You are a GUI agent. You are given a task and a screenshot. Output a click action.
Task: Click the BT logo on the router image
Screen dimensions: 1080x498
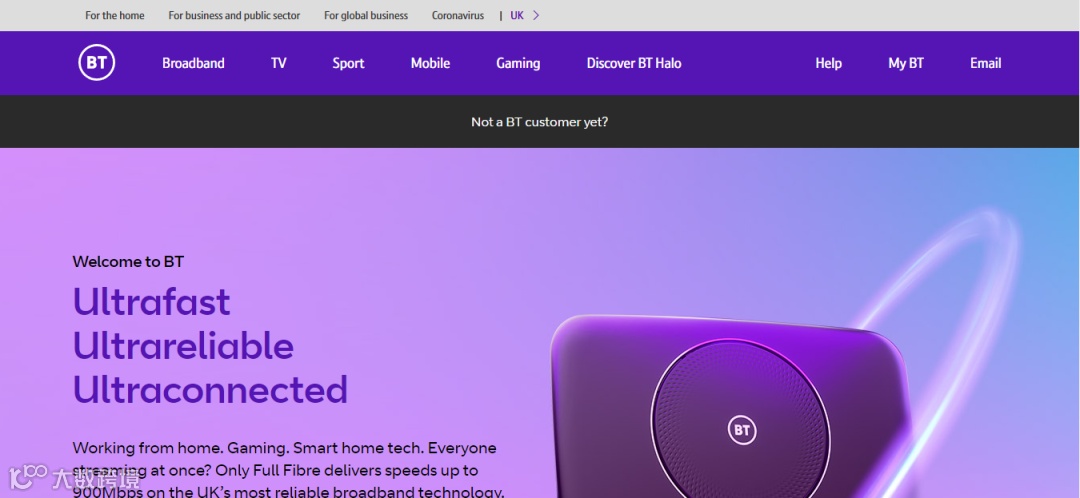pyautogui.click(x=741, y=430)
